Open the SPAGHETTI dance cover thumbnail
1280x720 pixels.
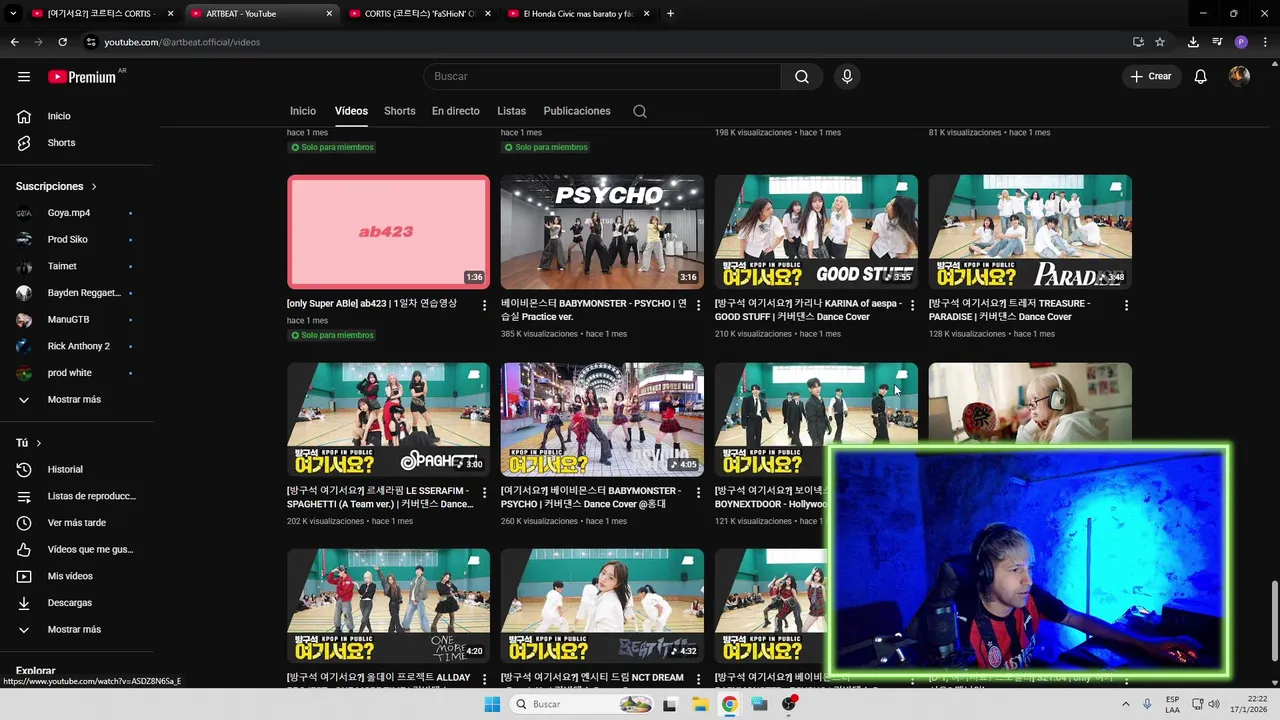click(x=389, y=419)
